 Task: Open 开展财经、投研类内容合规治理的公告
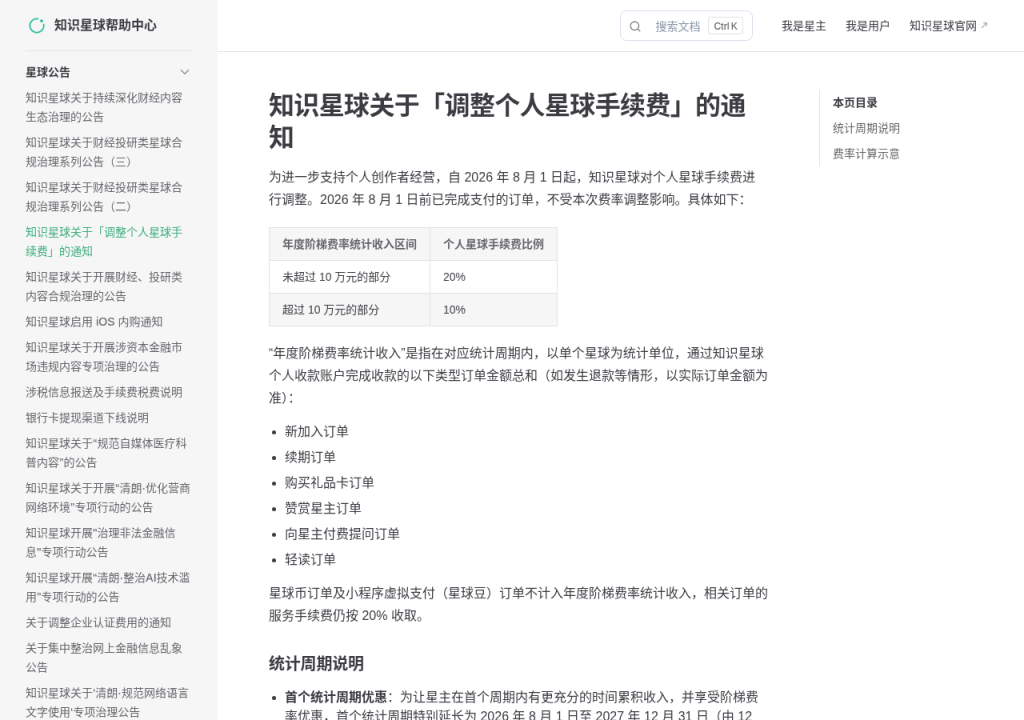(x=104, y=286)
